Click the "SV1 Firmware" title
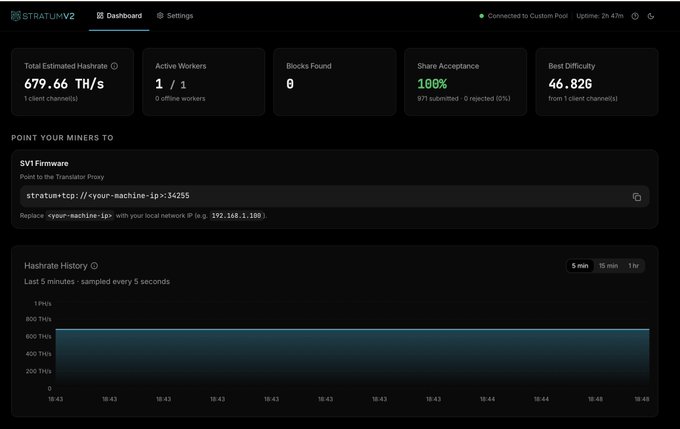This screenshot has height=429, width=680. click(x=44, y=164)
